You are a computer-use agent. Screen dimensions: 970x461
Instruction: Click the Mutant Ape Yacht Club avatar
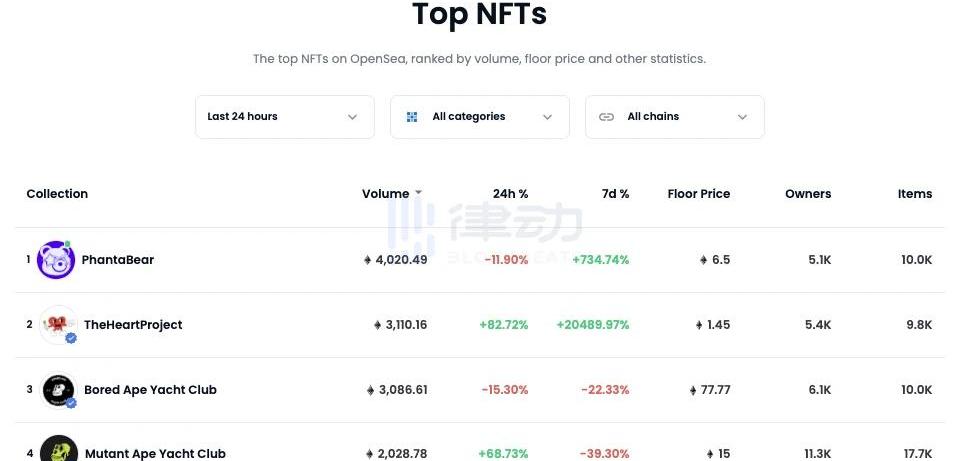click(59, 451)
